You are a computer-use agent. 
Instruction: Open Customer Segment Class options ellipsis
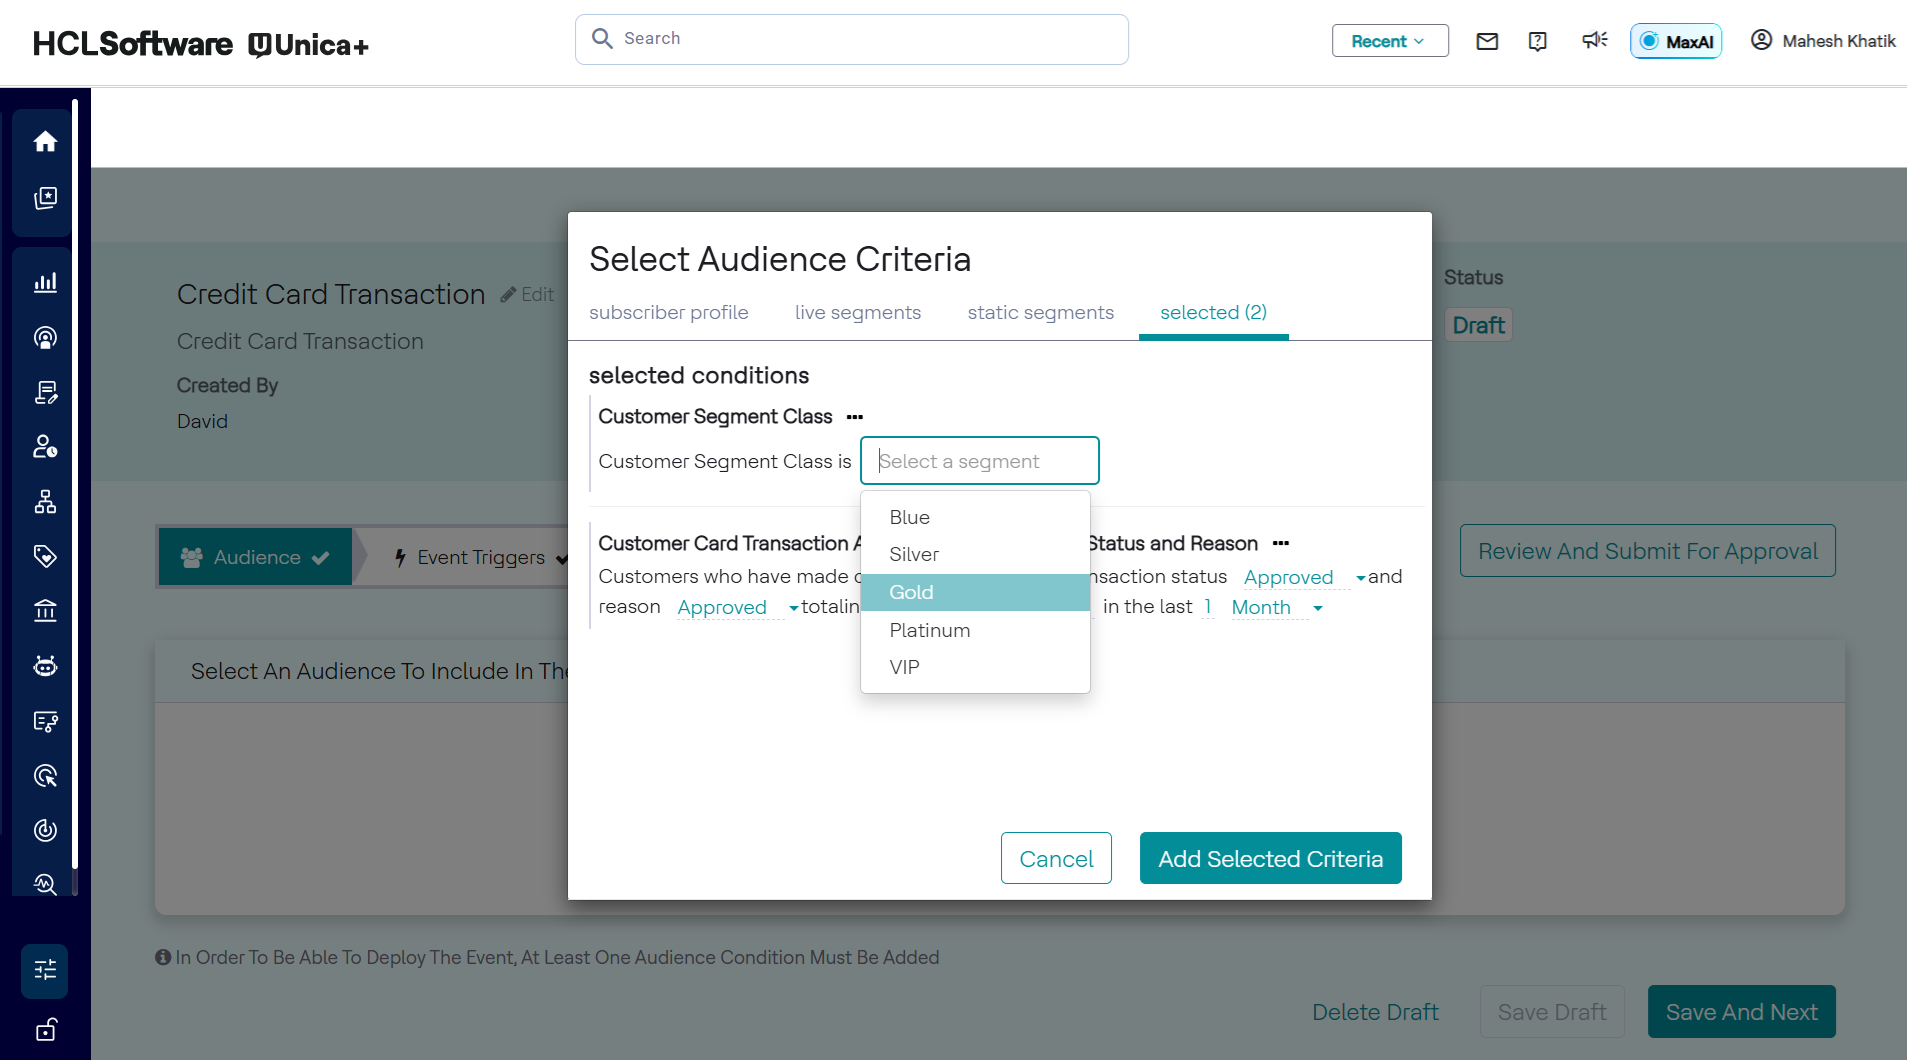click(855, 417)
